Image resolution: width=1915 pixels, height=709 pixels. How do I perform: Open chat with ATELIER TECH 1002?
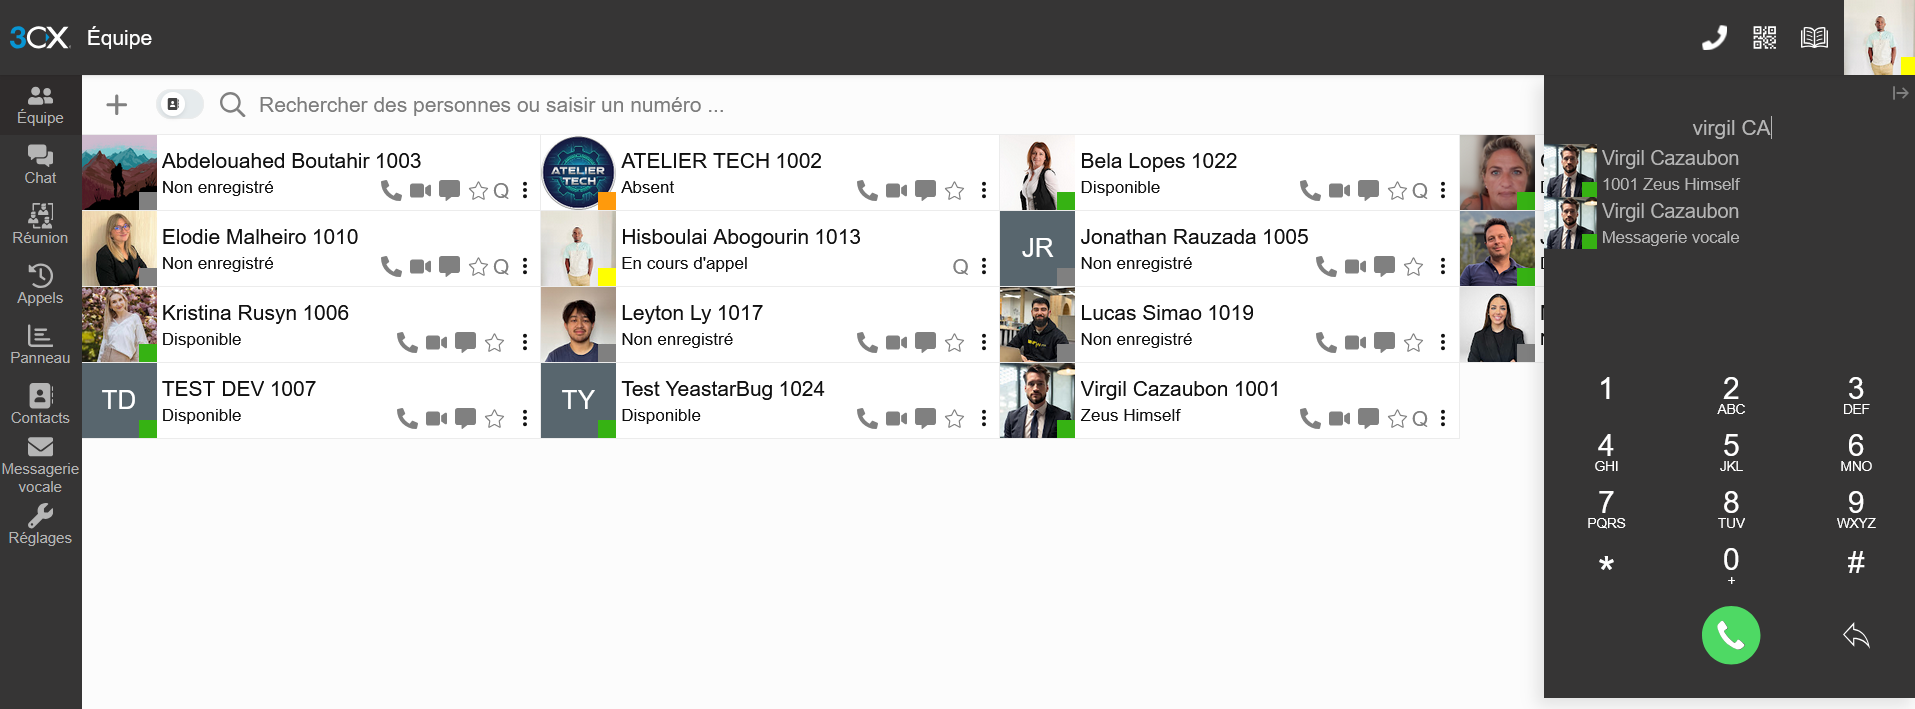coord(926,190)
